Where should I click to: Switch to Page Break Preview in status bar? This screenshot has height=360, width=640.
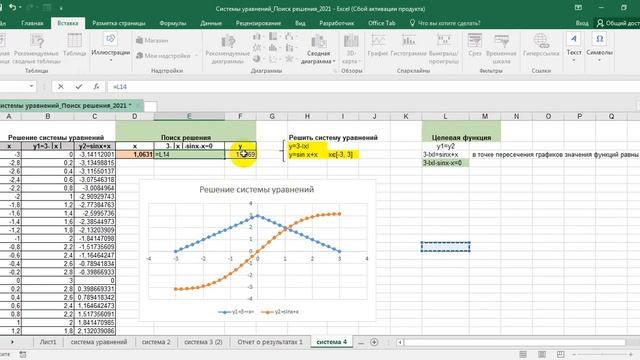[x=560, y=354]
